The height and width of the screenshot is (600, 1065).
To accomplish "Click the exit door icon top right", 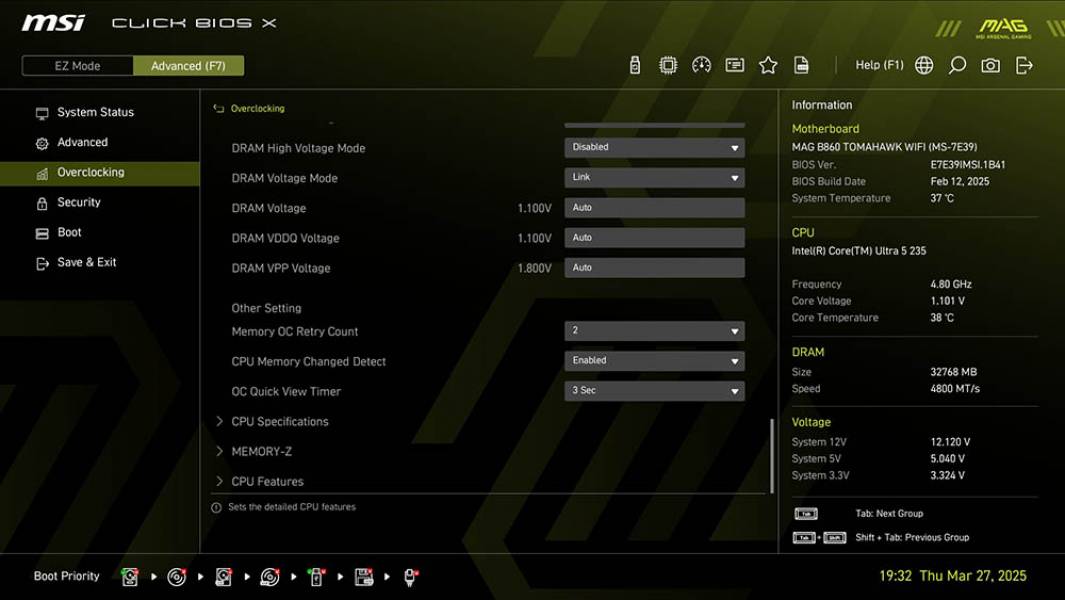I will 1024,65.
